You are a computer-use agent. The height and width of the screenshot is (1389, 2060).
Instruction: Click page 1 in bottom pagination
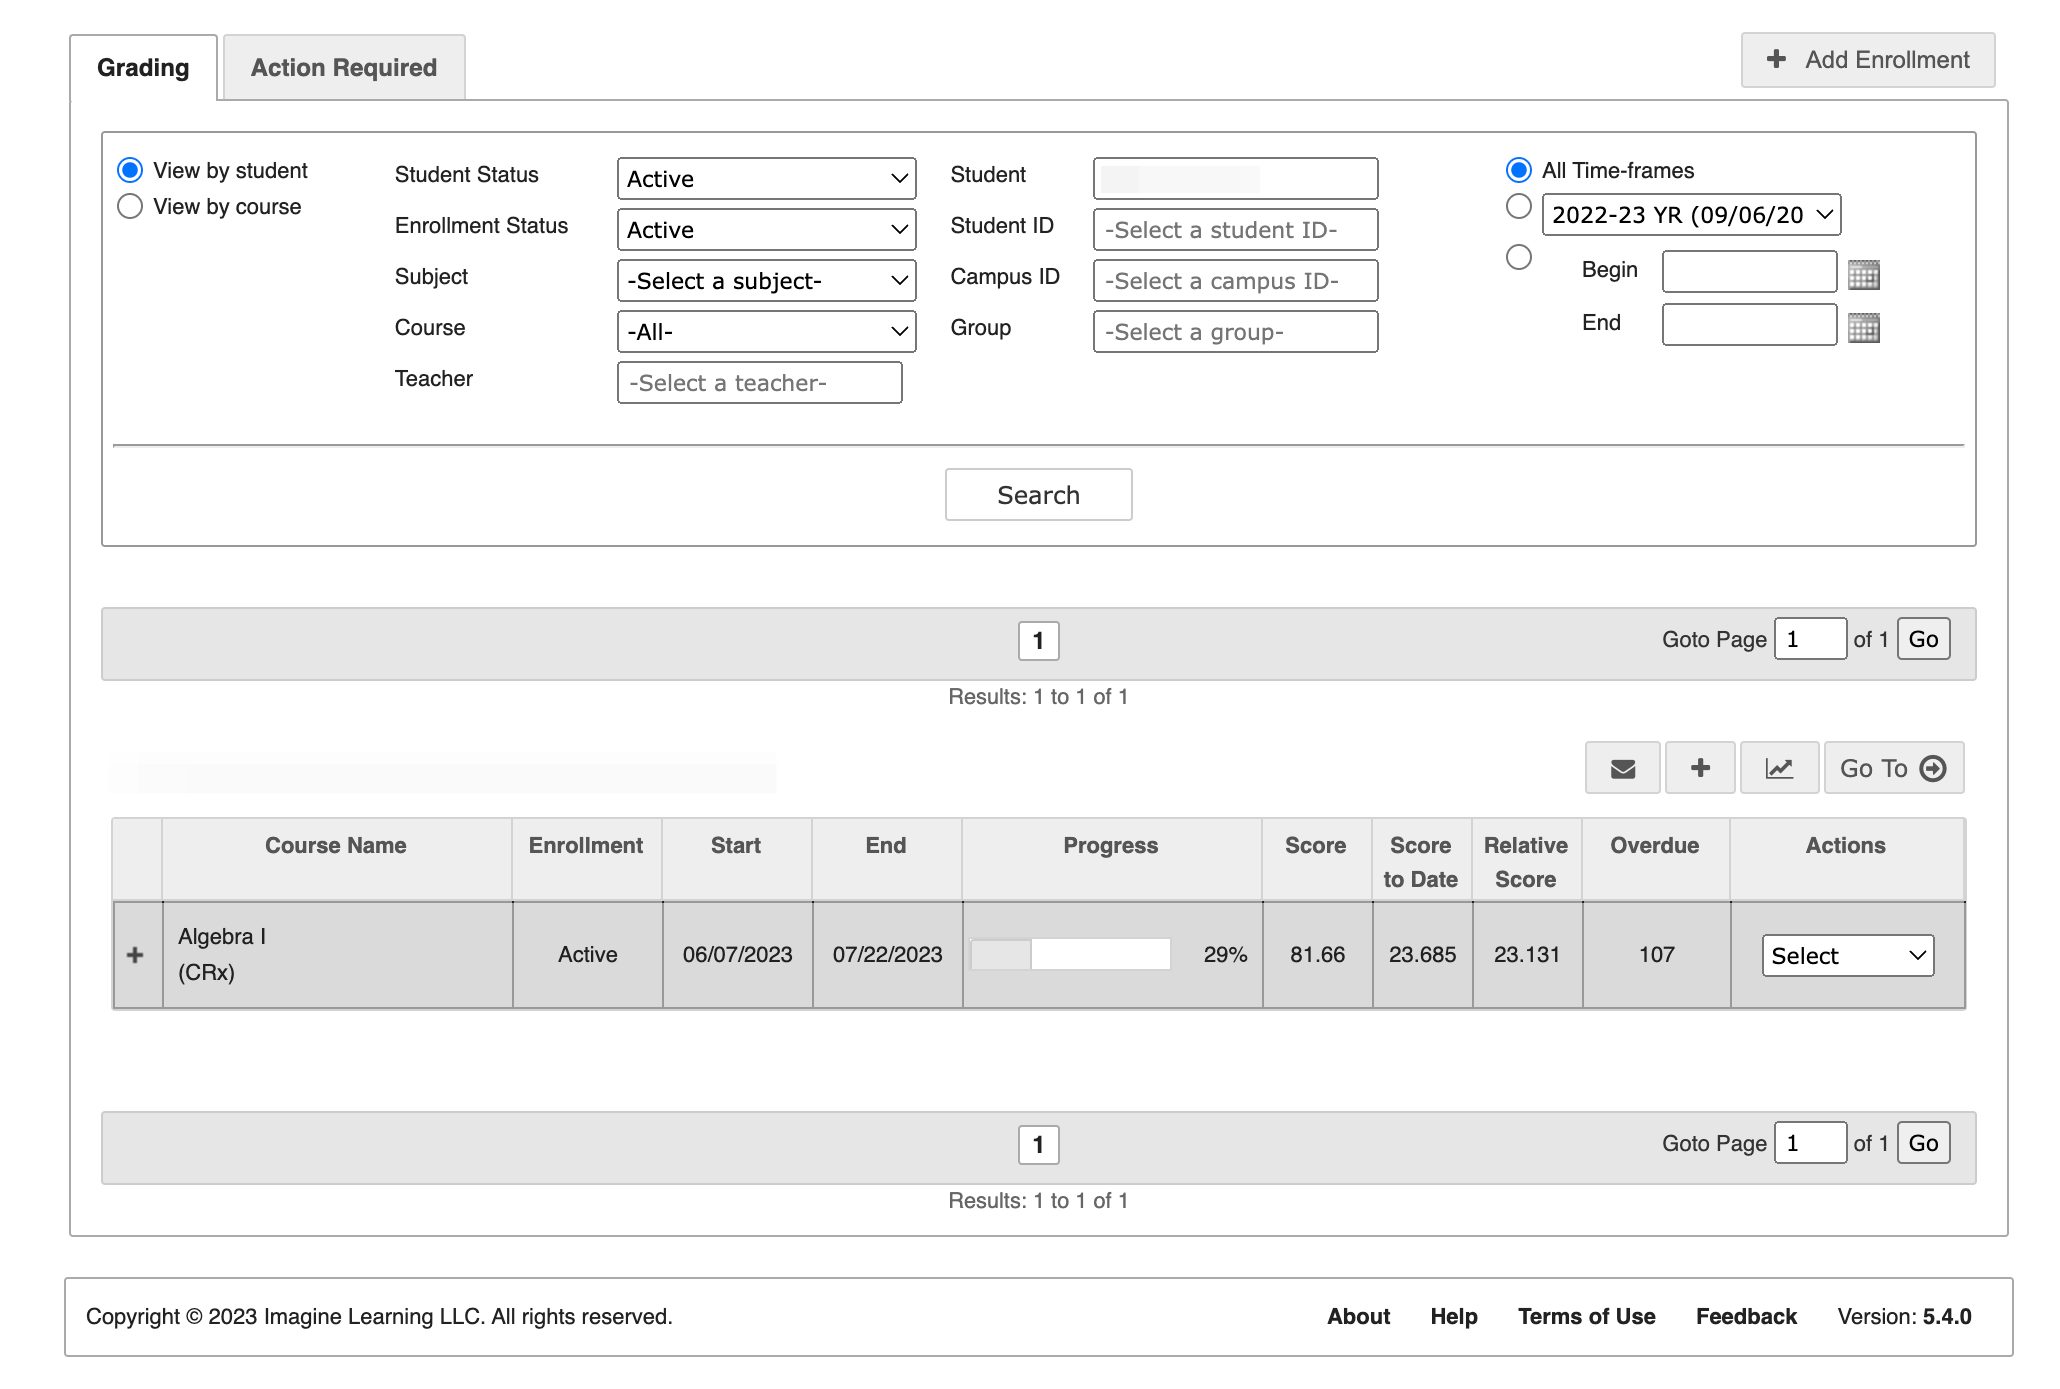pos(1038,1144)
